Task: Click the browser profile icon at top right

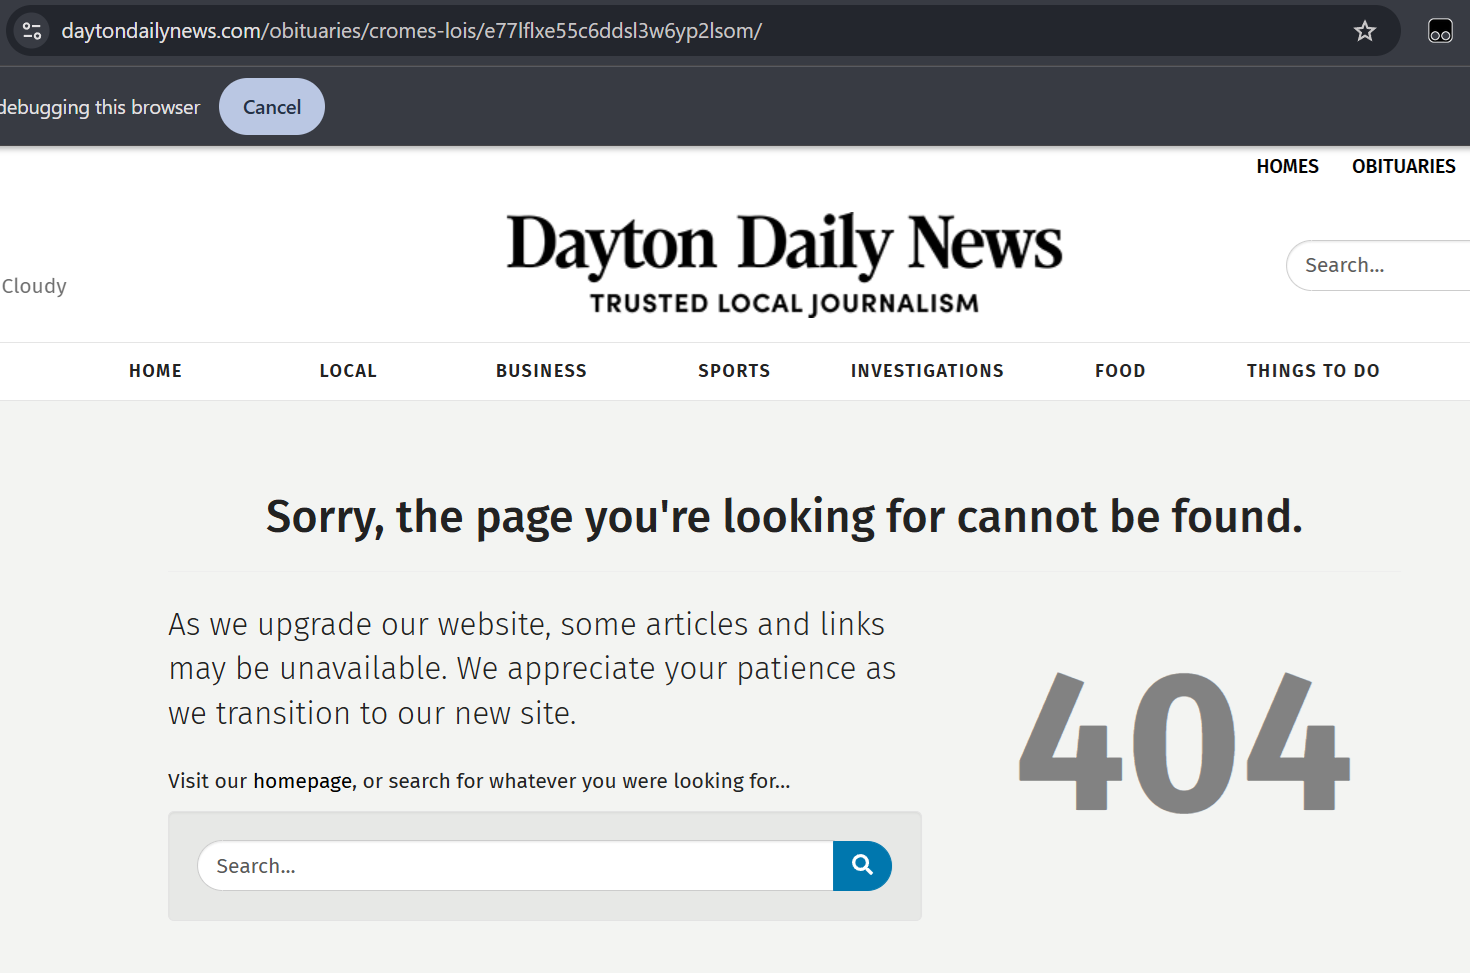Action: point(1440,30)
